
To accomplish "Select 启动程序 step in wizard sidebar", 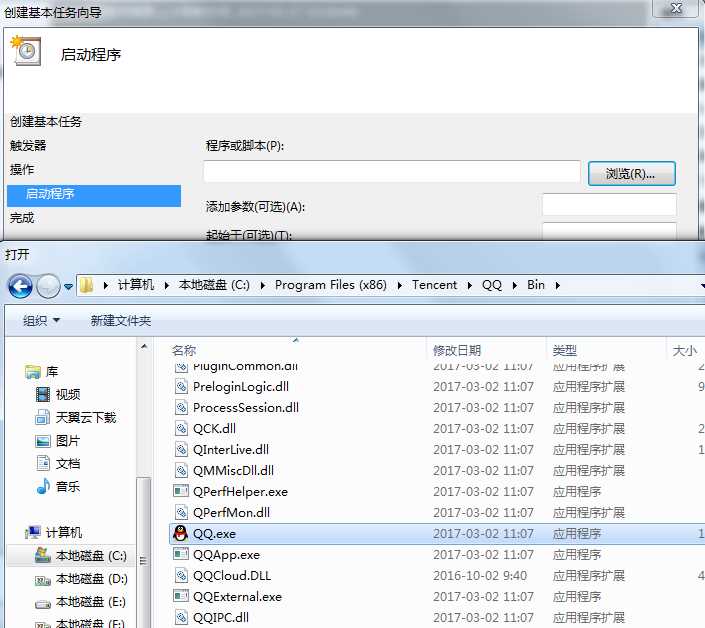I will tap(94, 196).
